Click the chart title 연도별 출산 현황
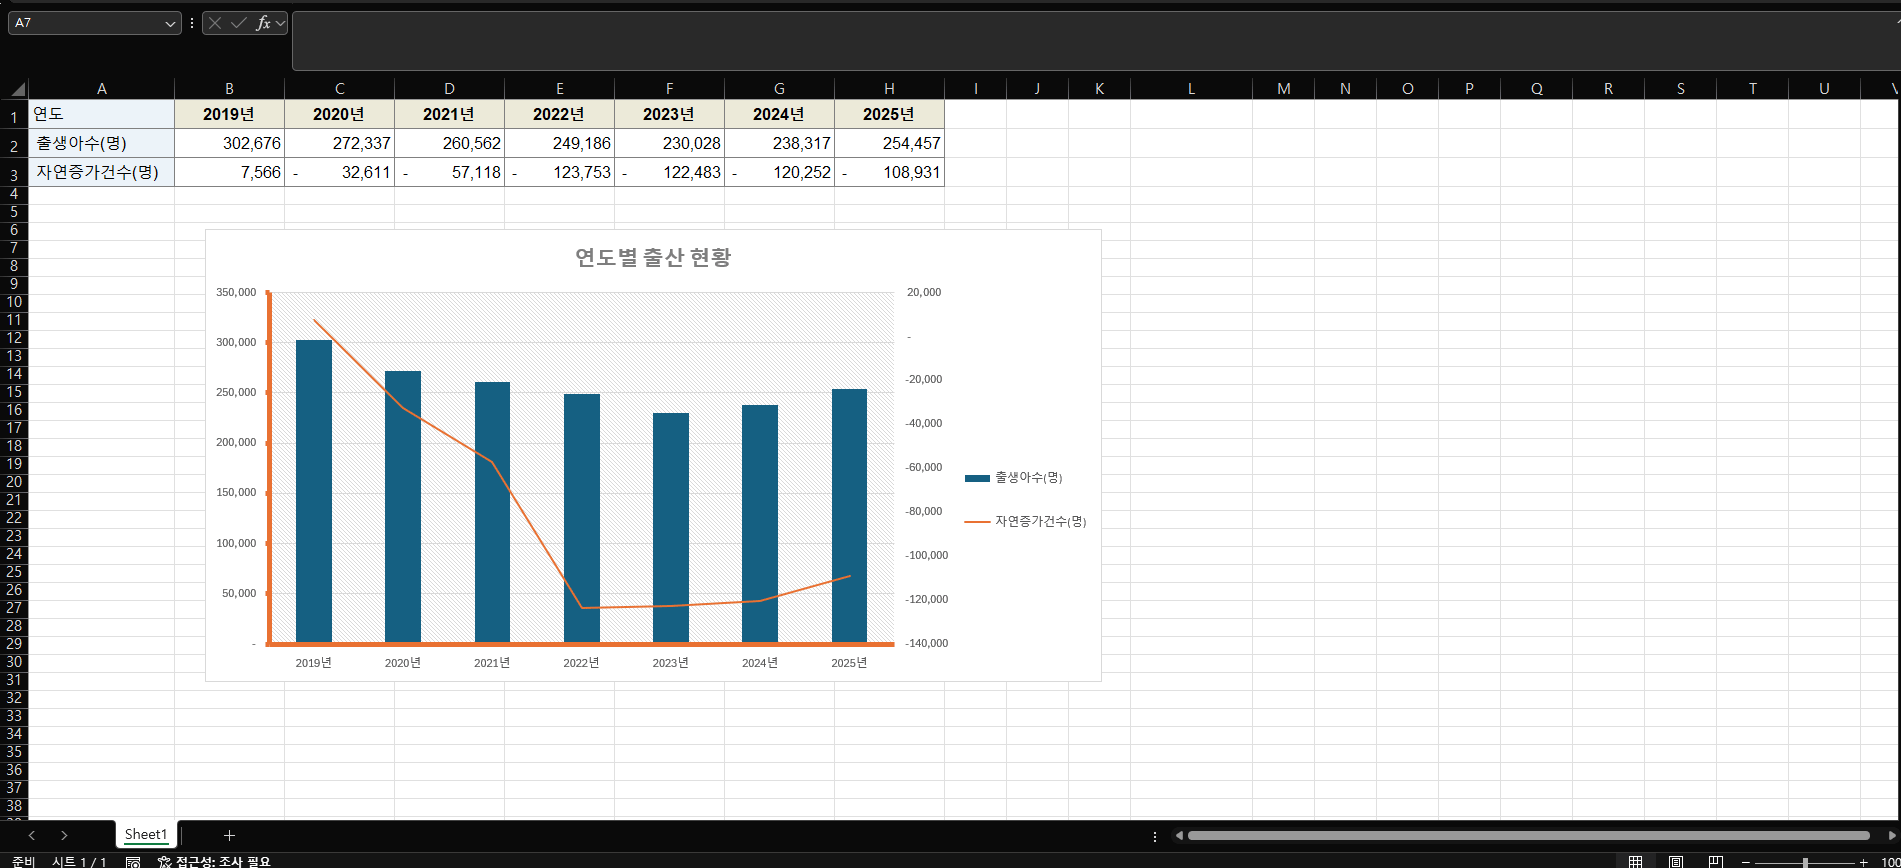 [x=653, y=257]
